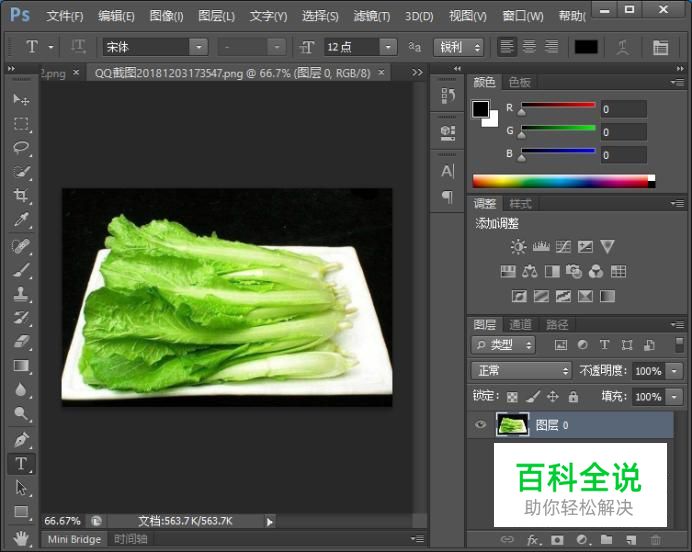Select the Hand tool
This screenshot has height=552, width=692.
21,538
